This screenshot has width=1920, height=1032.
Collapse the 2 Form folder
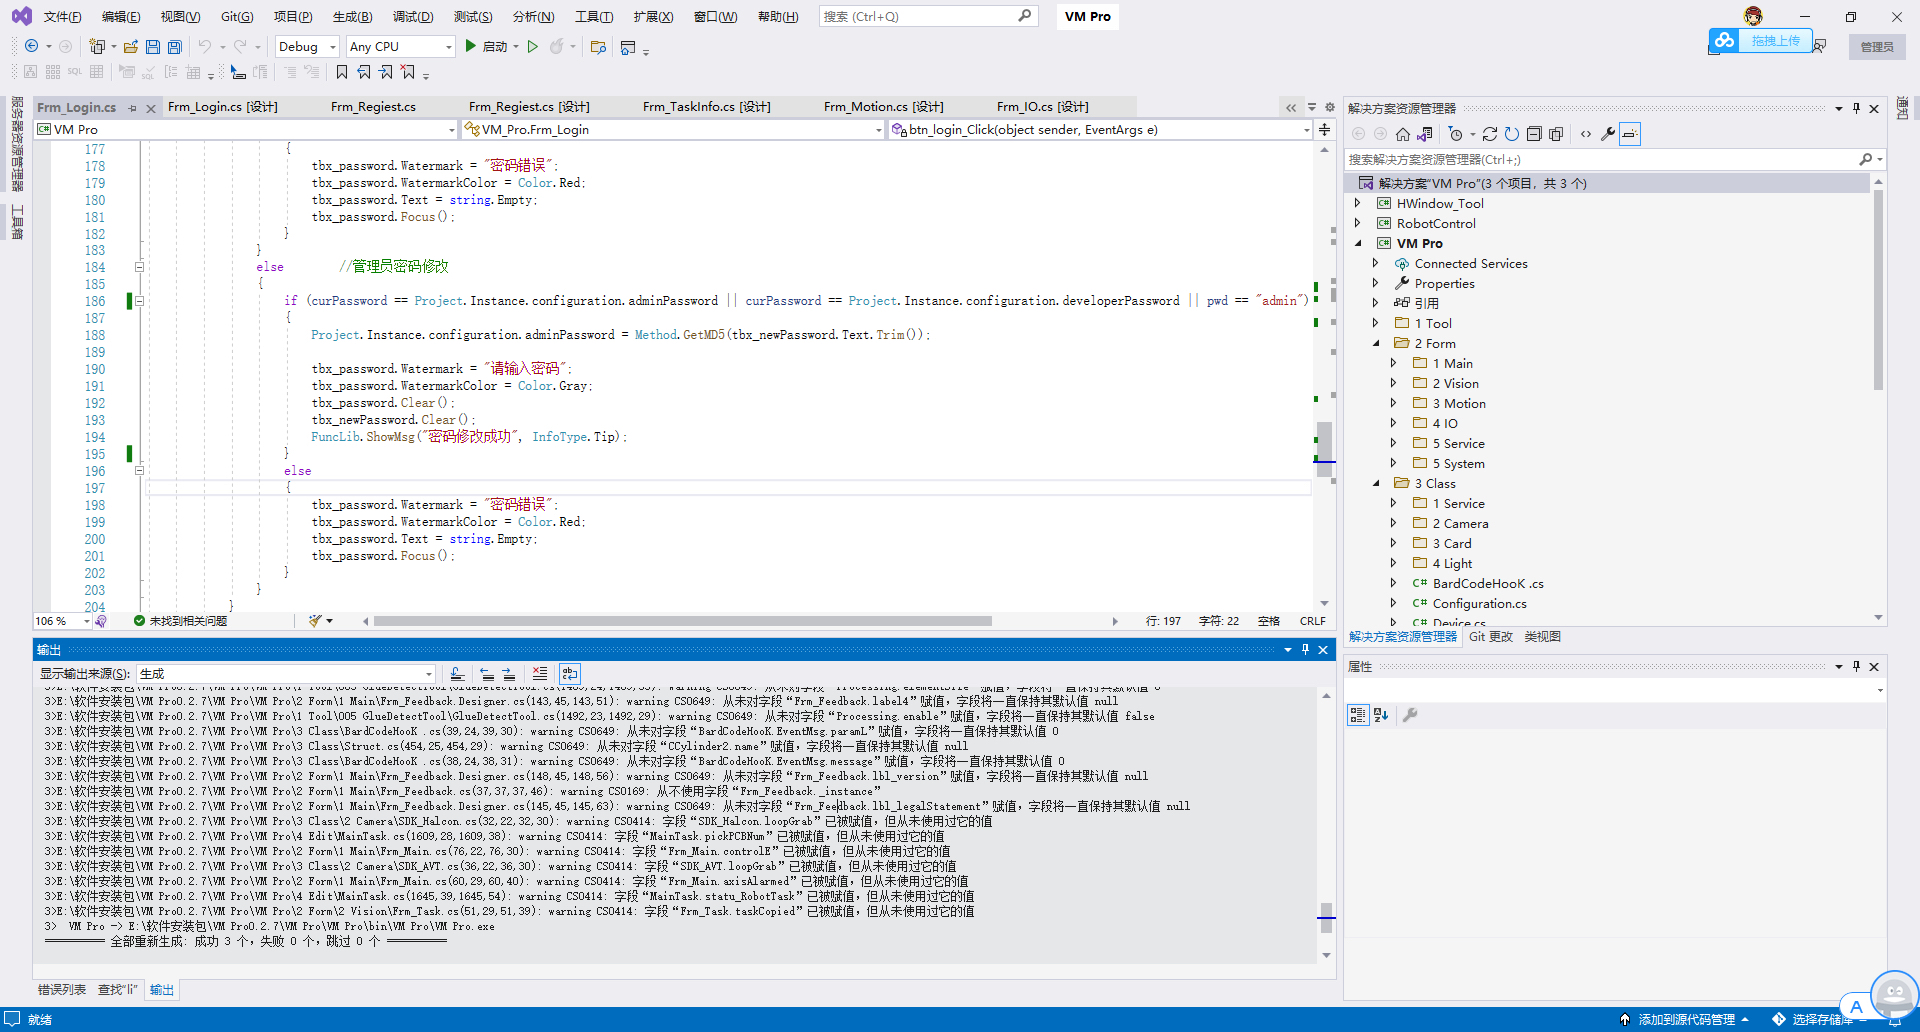point(1376,343)
